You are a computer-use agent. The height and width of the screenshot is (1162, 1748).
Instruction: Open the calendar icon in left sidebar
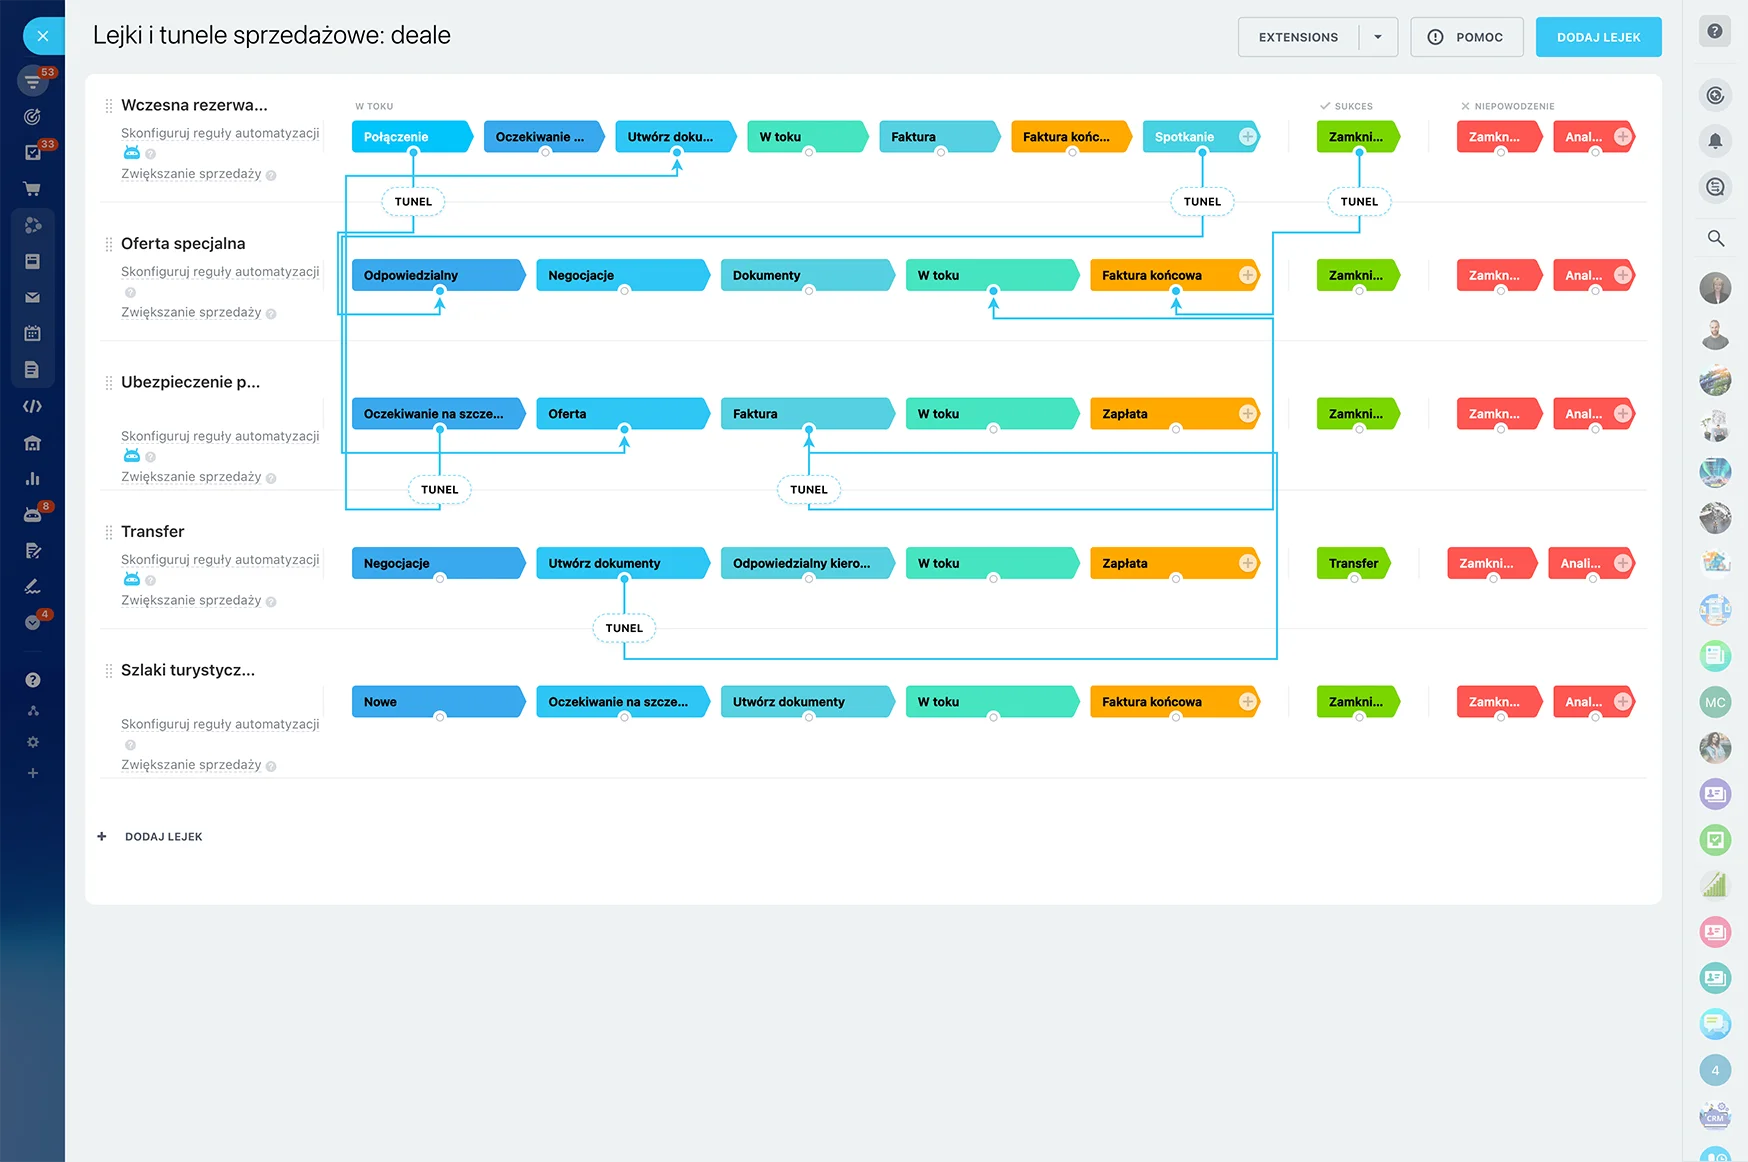pos(32,333)
